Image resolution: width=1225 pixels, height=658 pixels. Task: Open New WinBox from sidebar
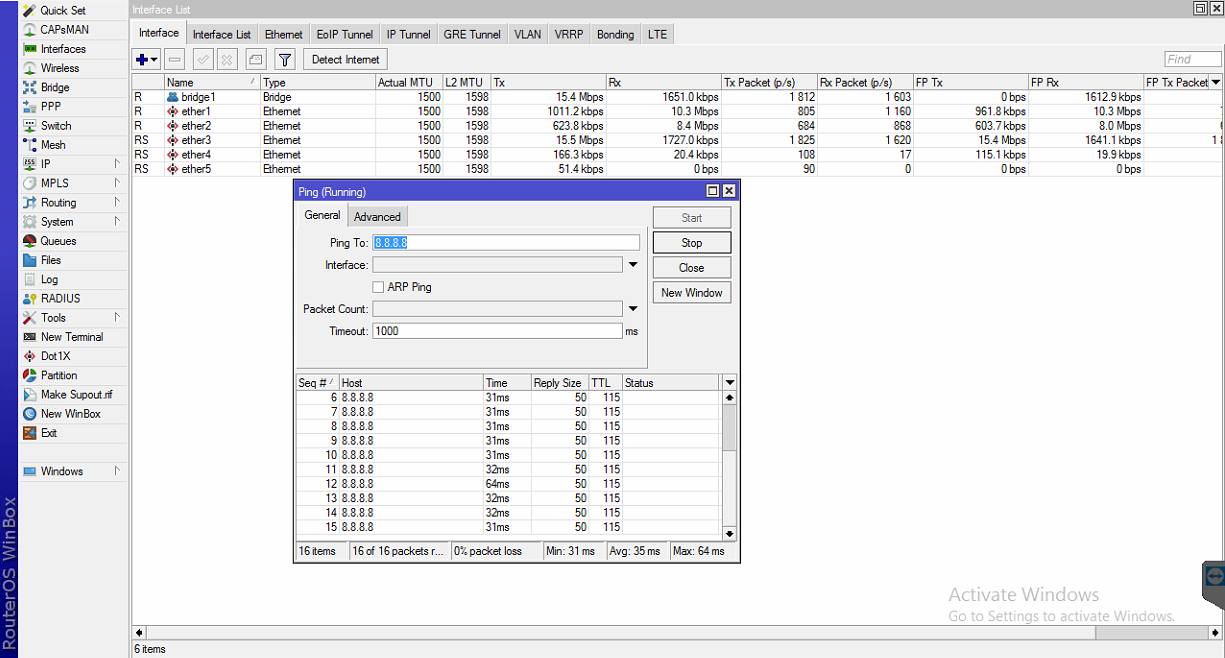click(x=70, y=413)
